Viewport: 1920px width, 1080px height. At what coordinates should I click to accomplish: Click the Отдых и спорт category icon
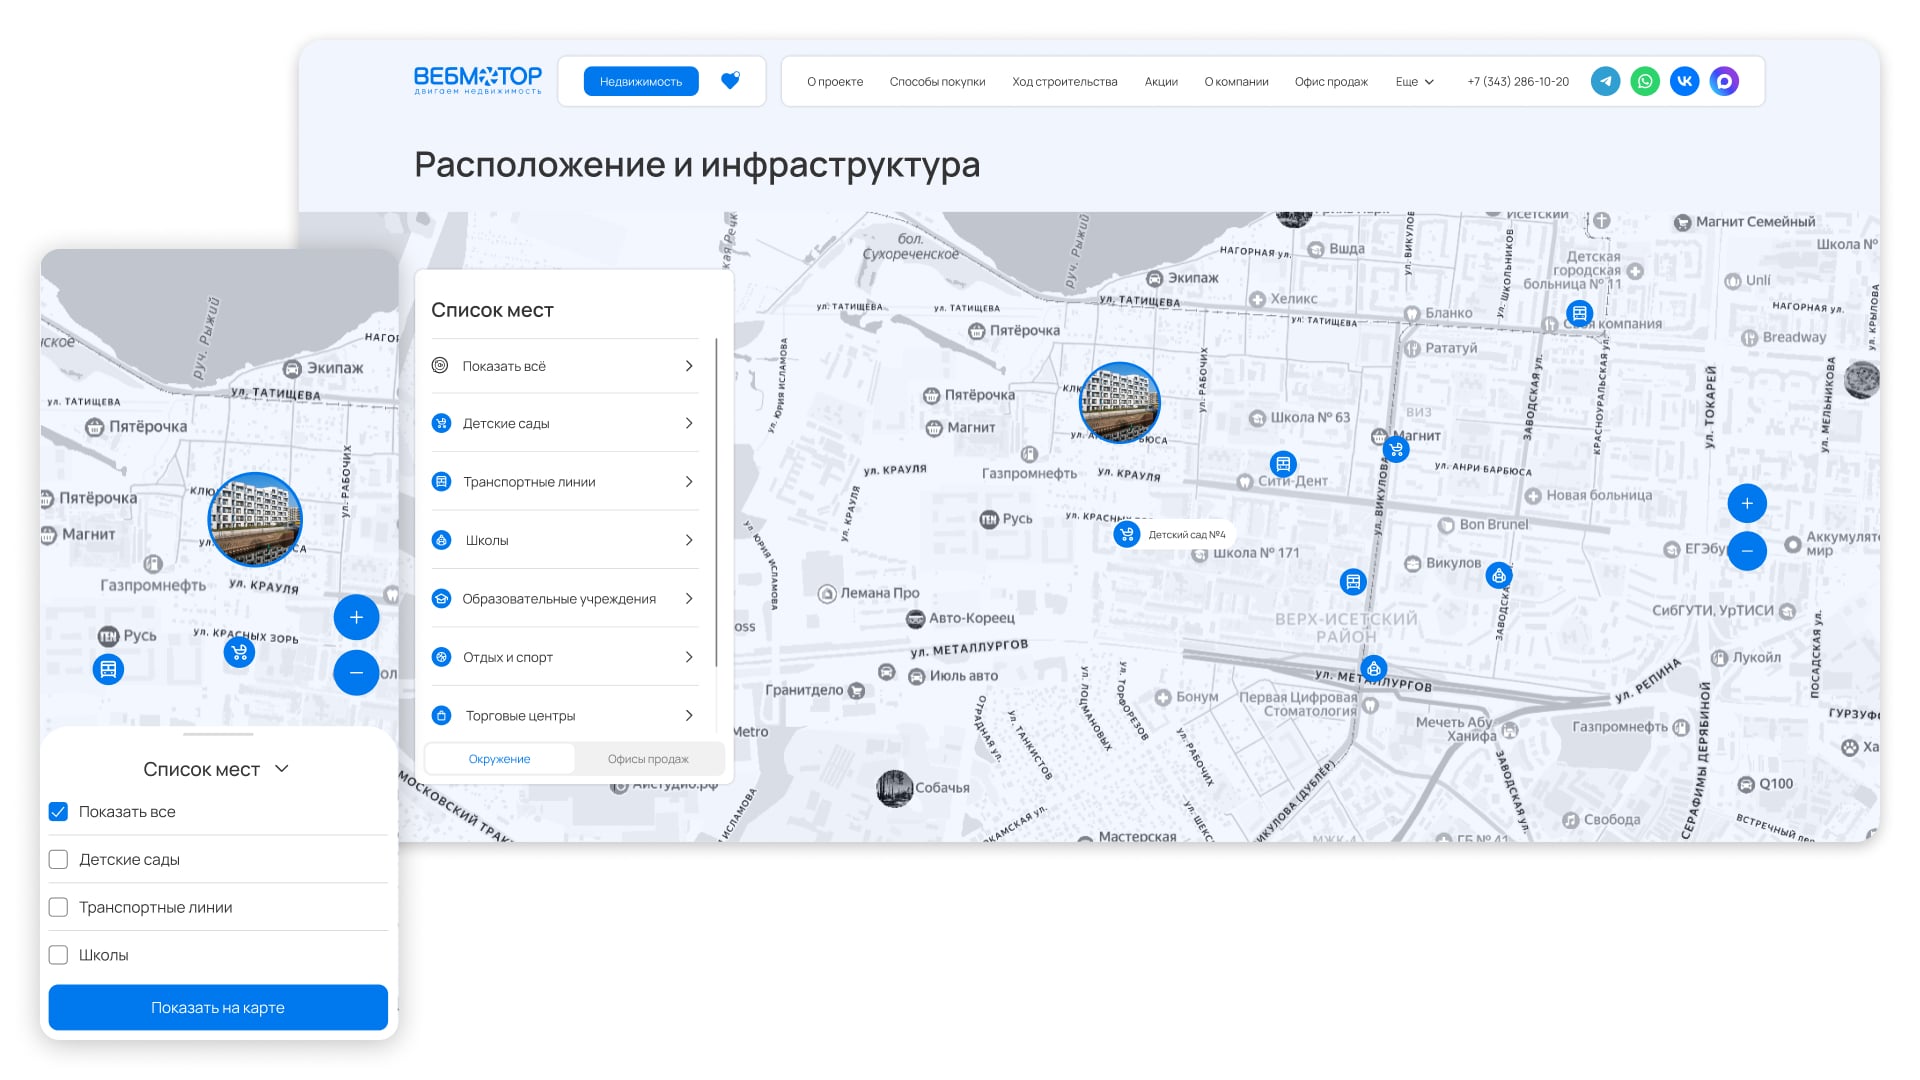(x=441, y=657)
